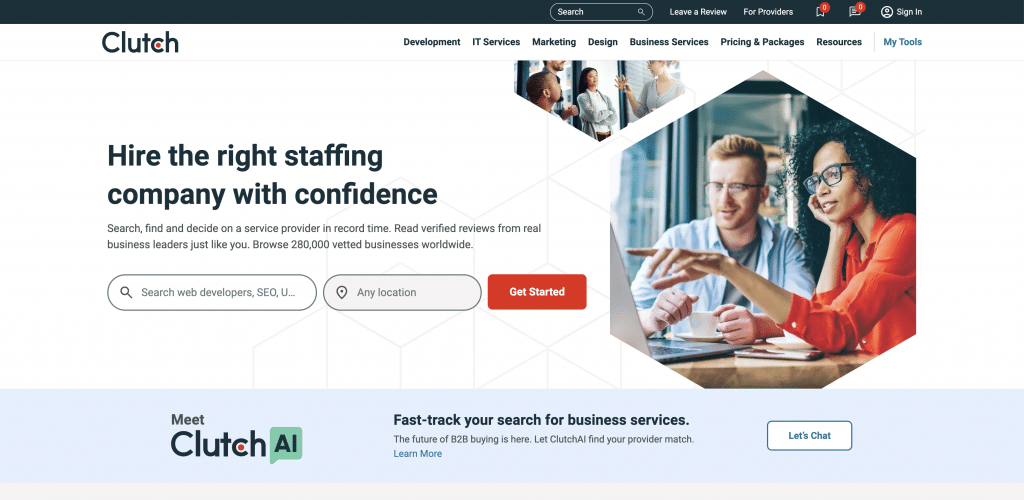This screenshot has height=500, width=1024.
Task: Open the Business Services menu
Action: click(669, 42)
